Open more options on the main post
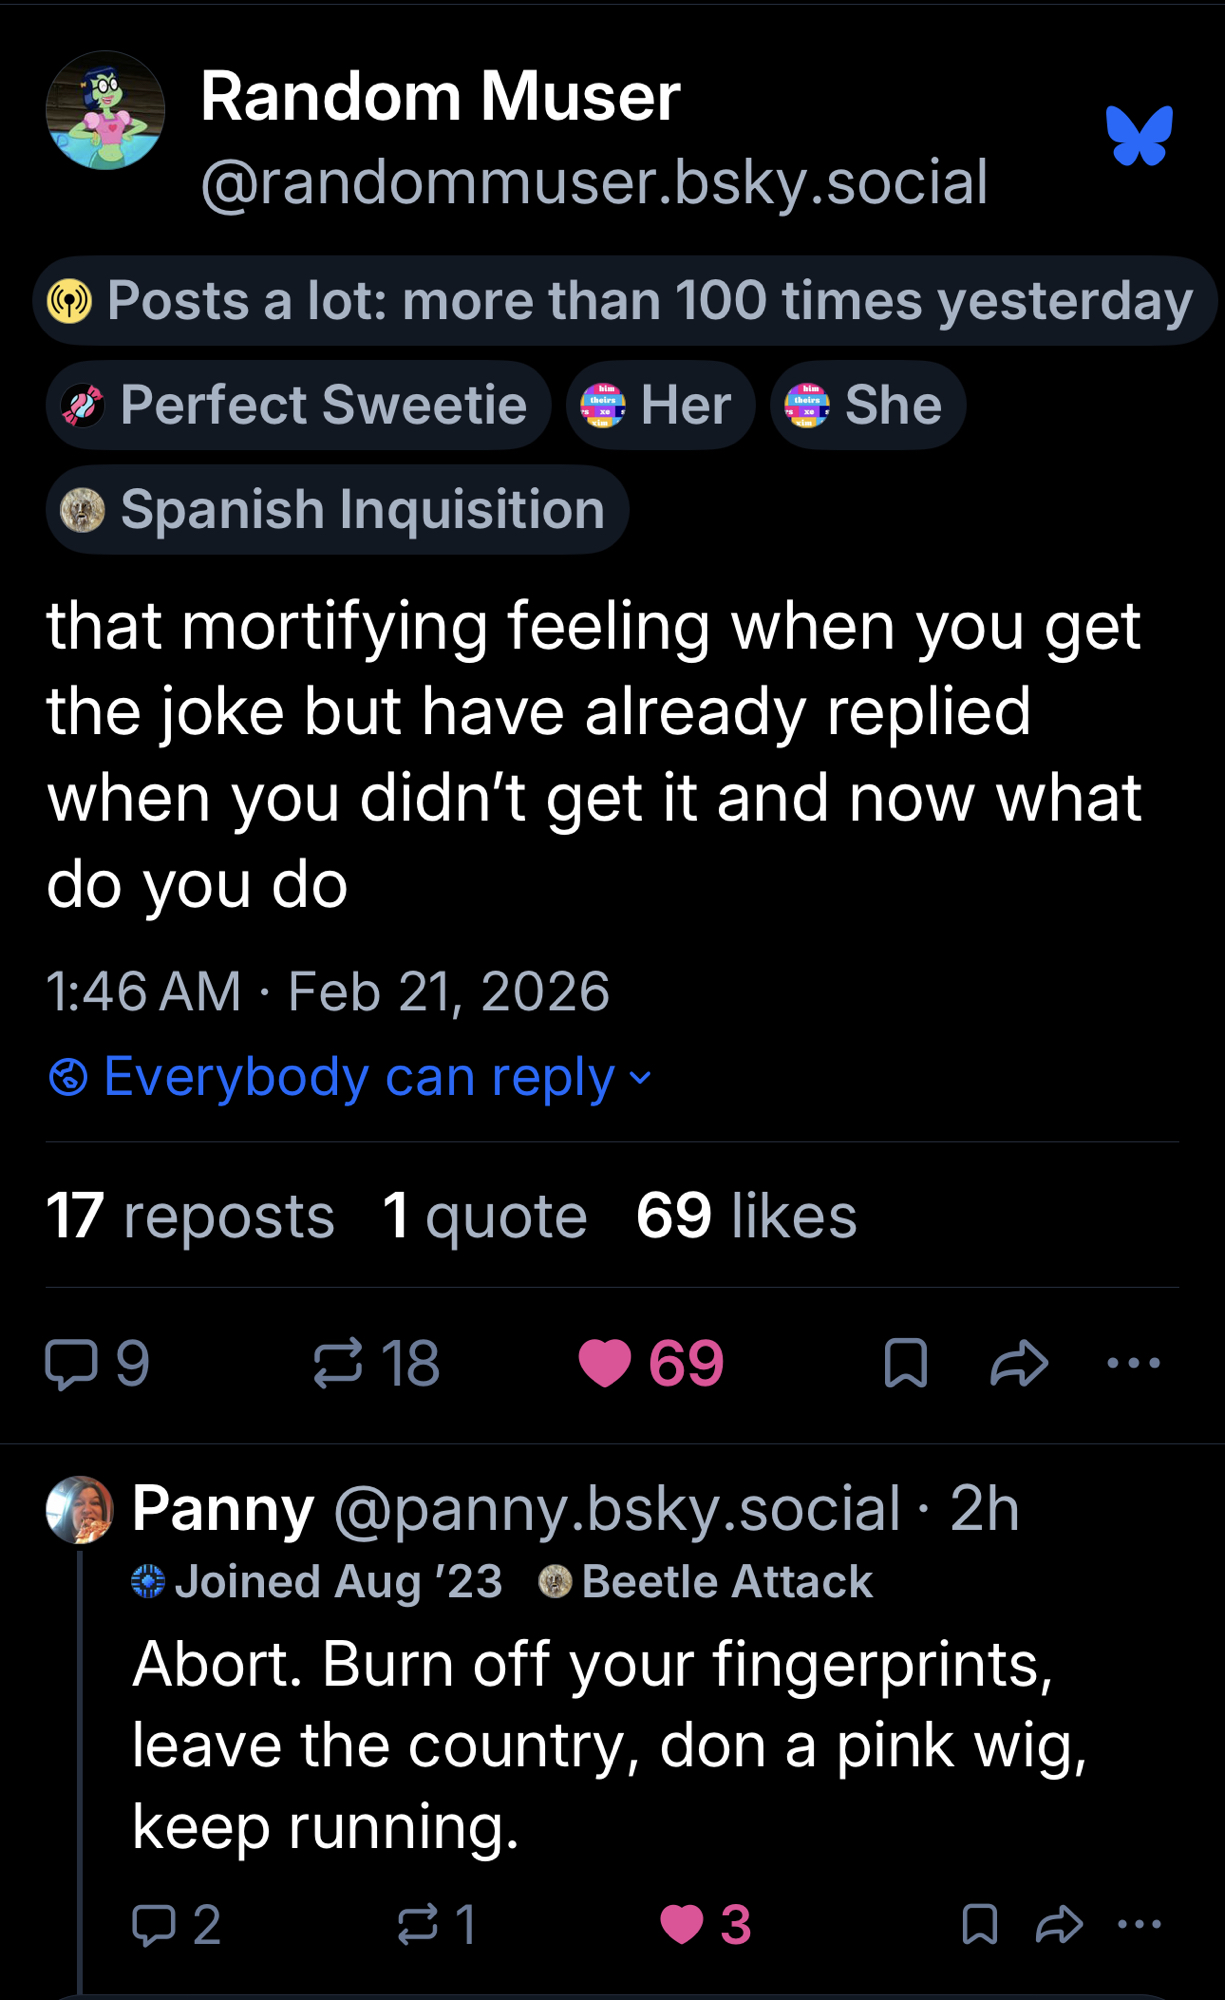1225x2000 pixels. click(x=1134, y=1363)
